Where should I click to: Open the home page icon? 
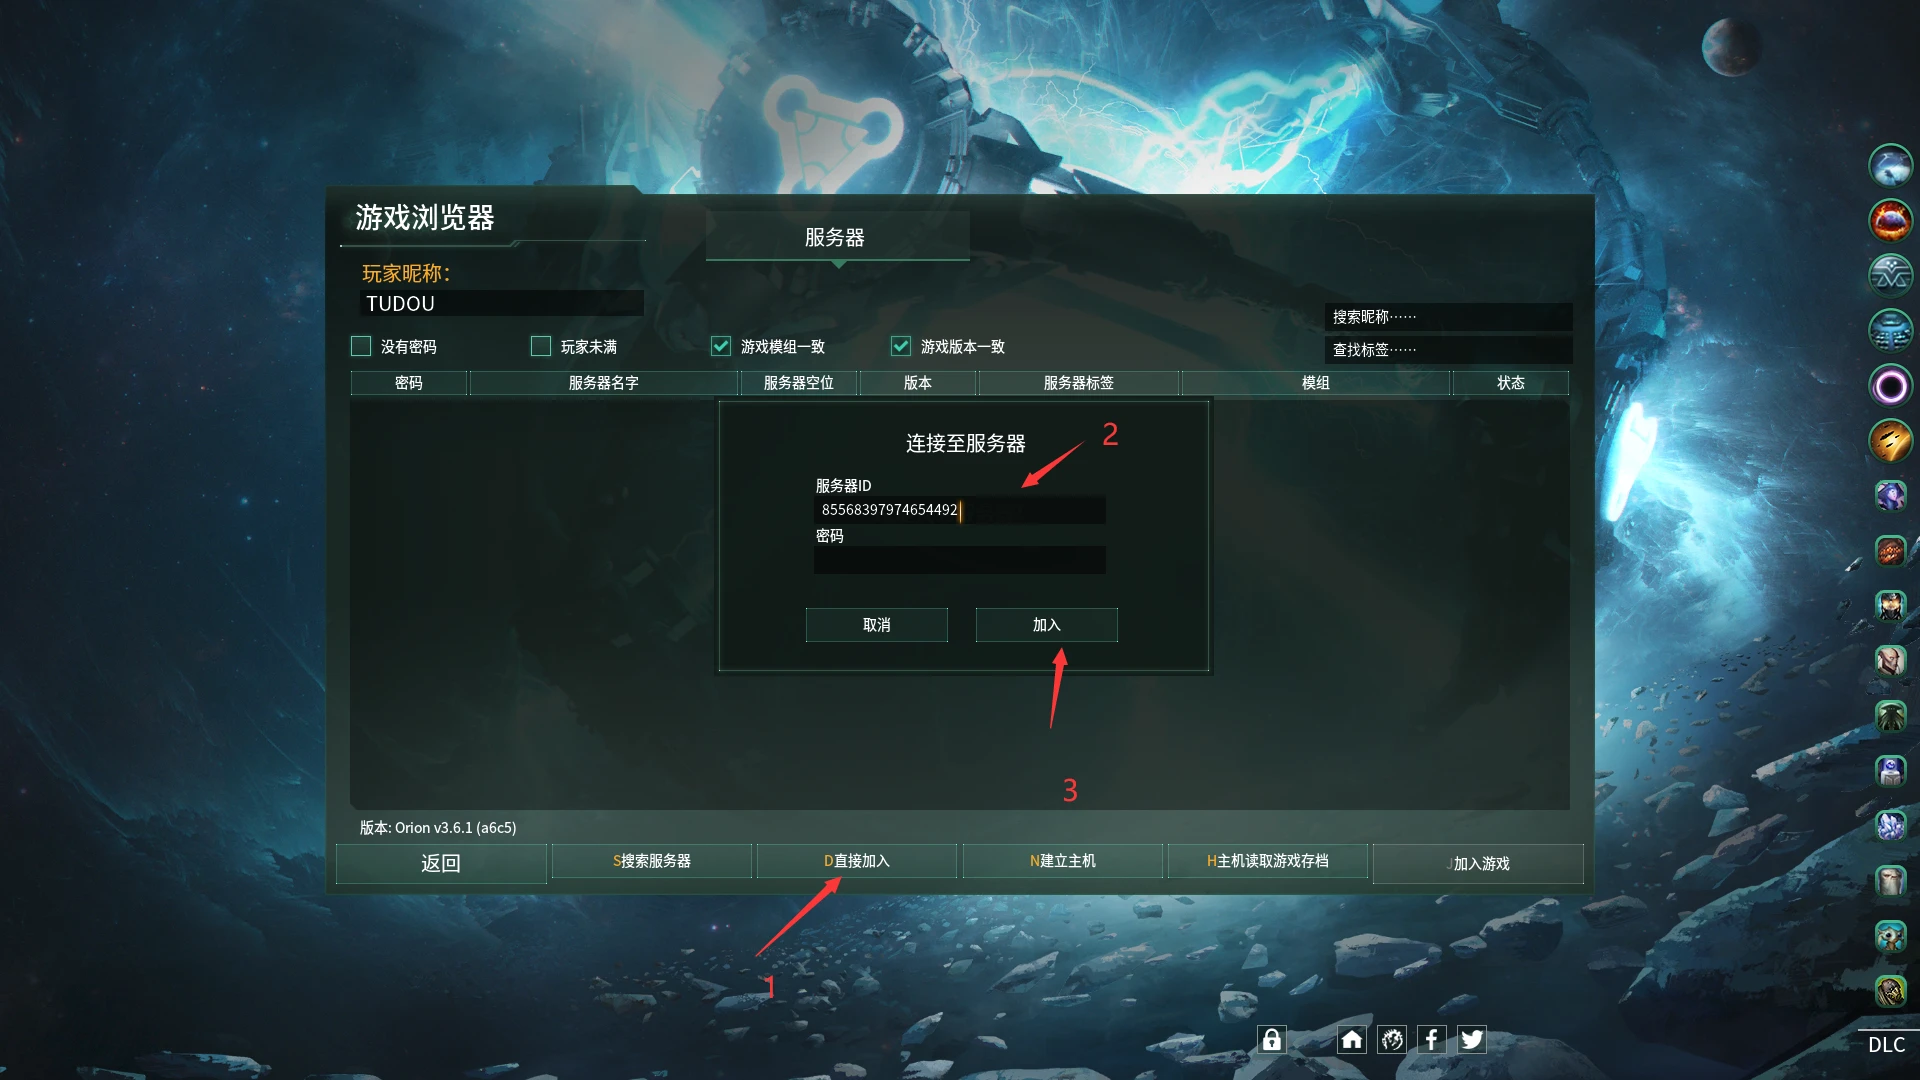[1351, 1039]
